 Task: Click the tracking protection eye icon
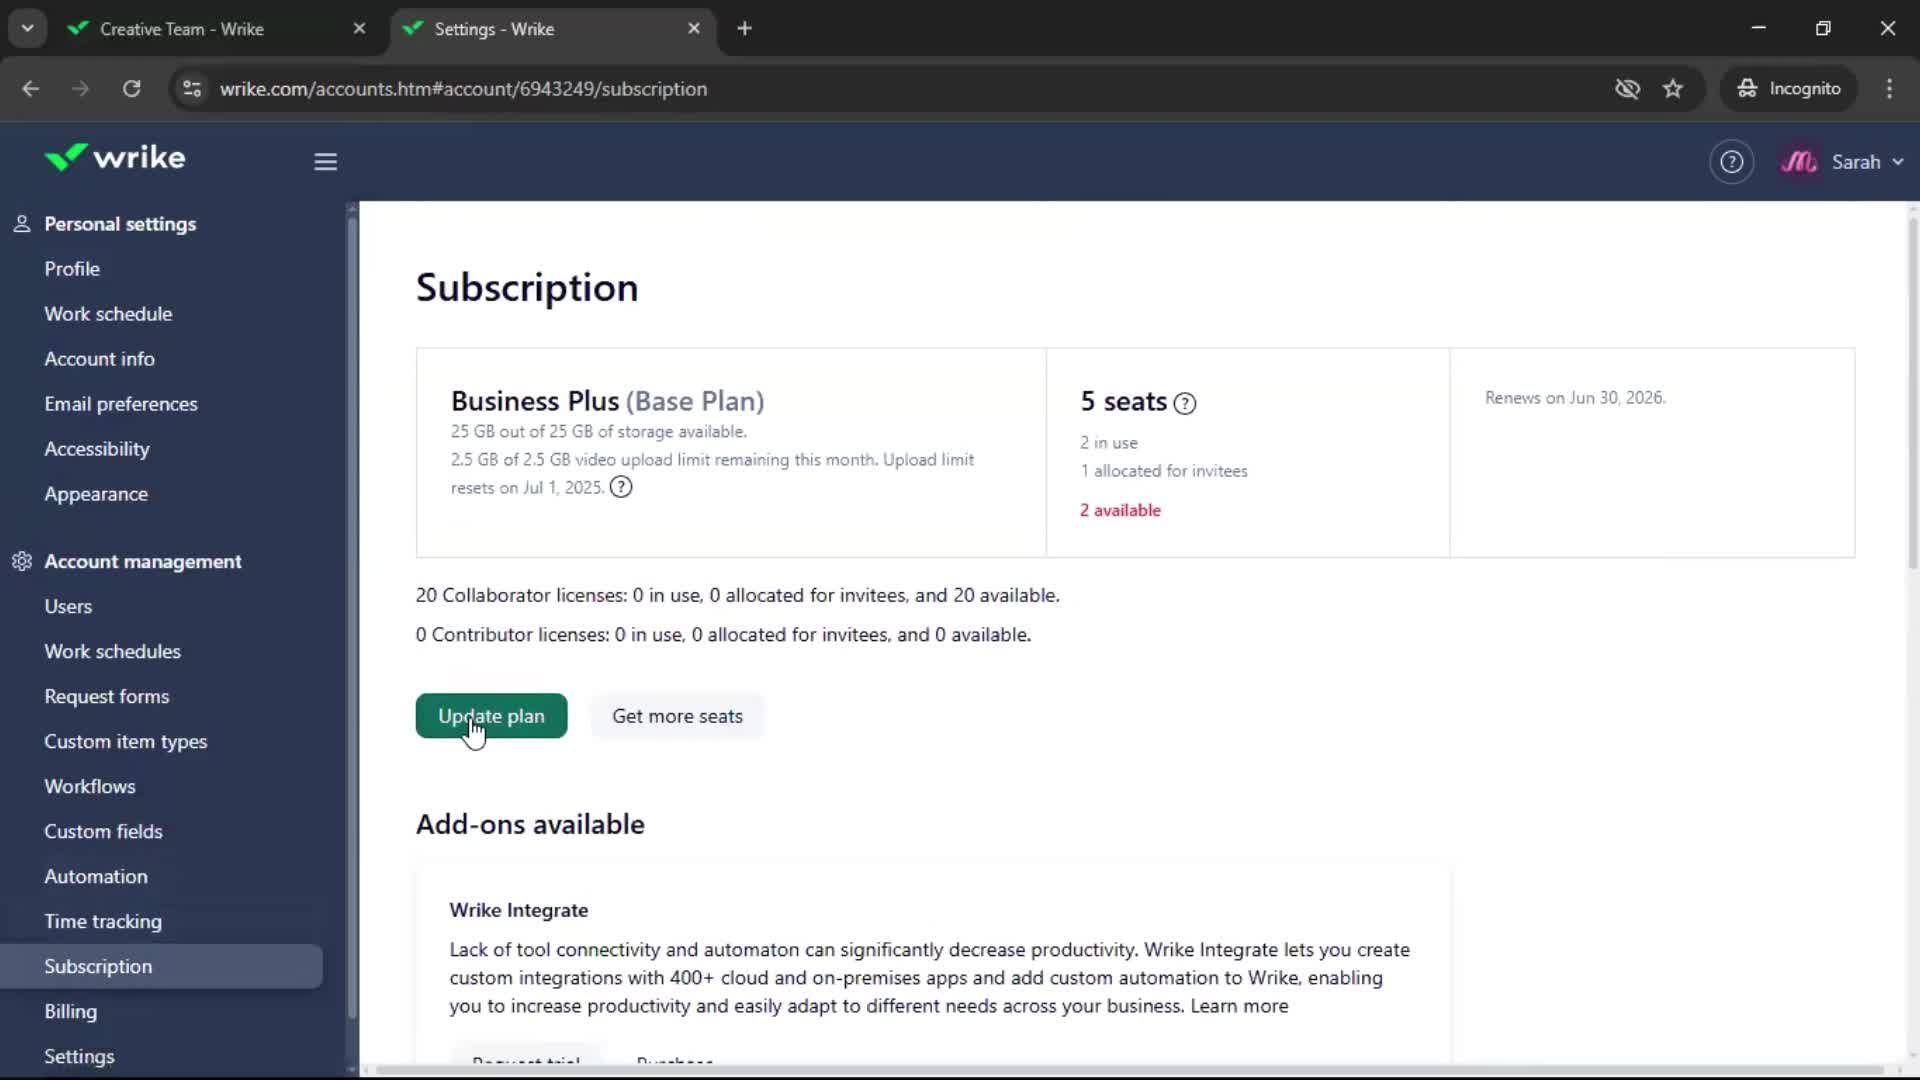[1627, 89]
